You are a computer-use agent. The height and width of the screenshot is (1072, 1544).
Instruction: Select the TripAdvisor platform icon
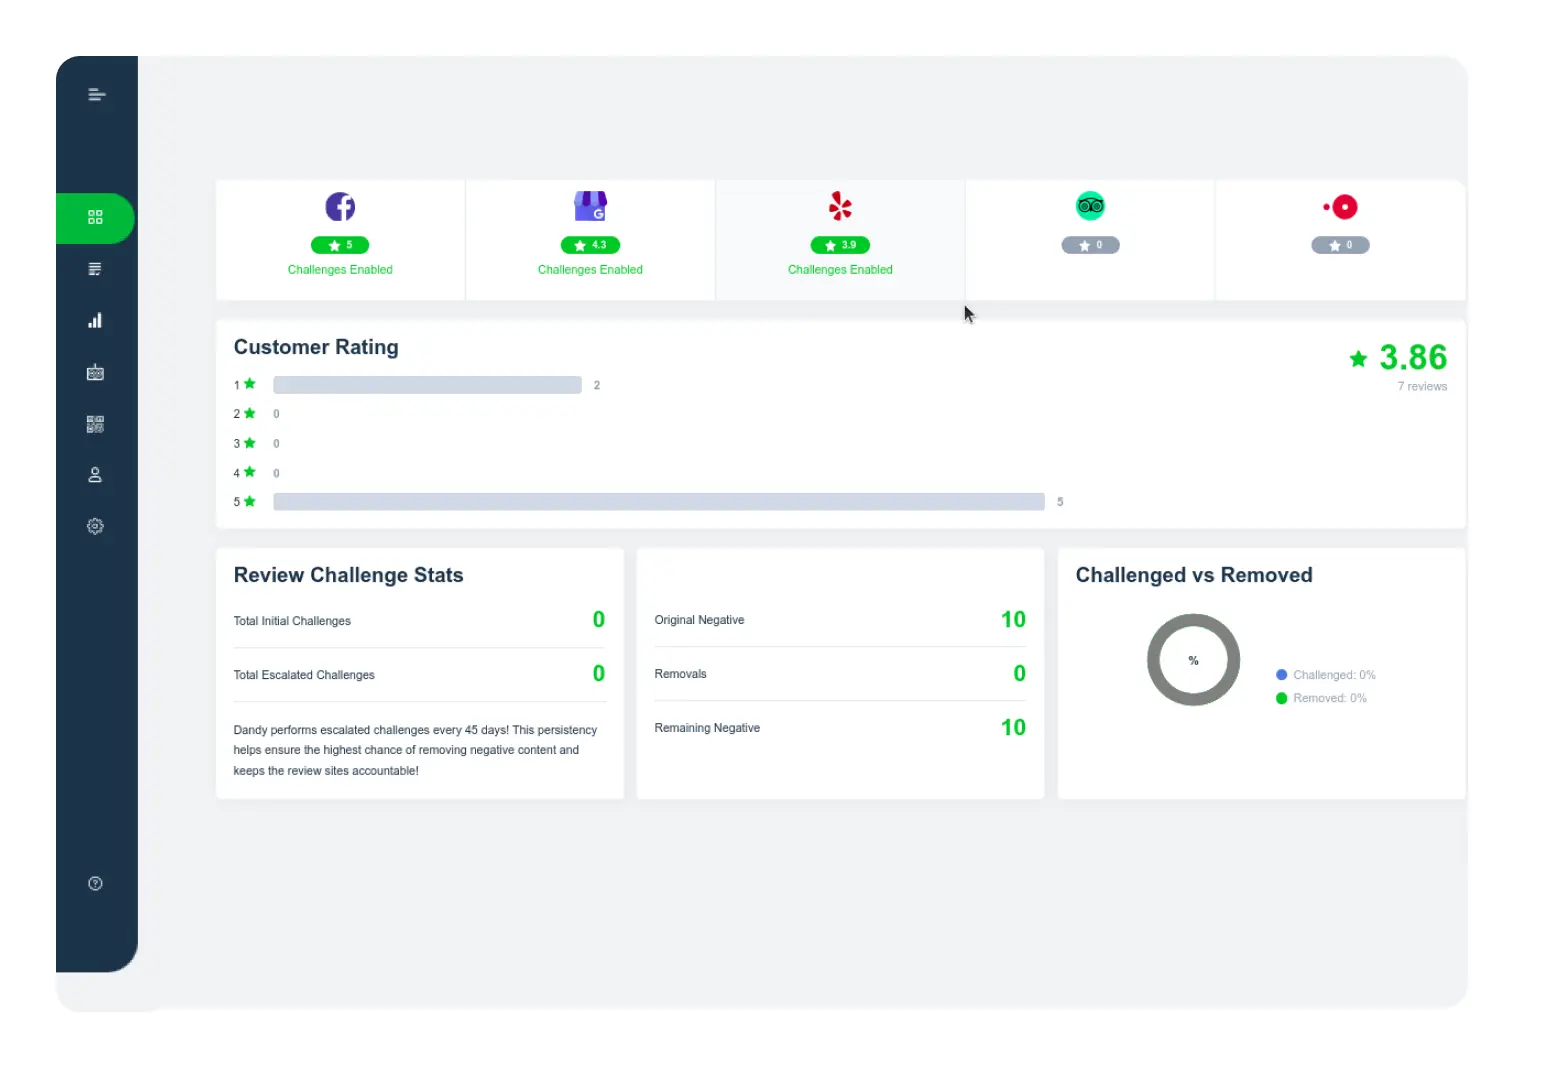[1090, 206]
